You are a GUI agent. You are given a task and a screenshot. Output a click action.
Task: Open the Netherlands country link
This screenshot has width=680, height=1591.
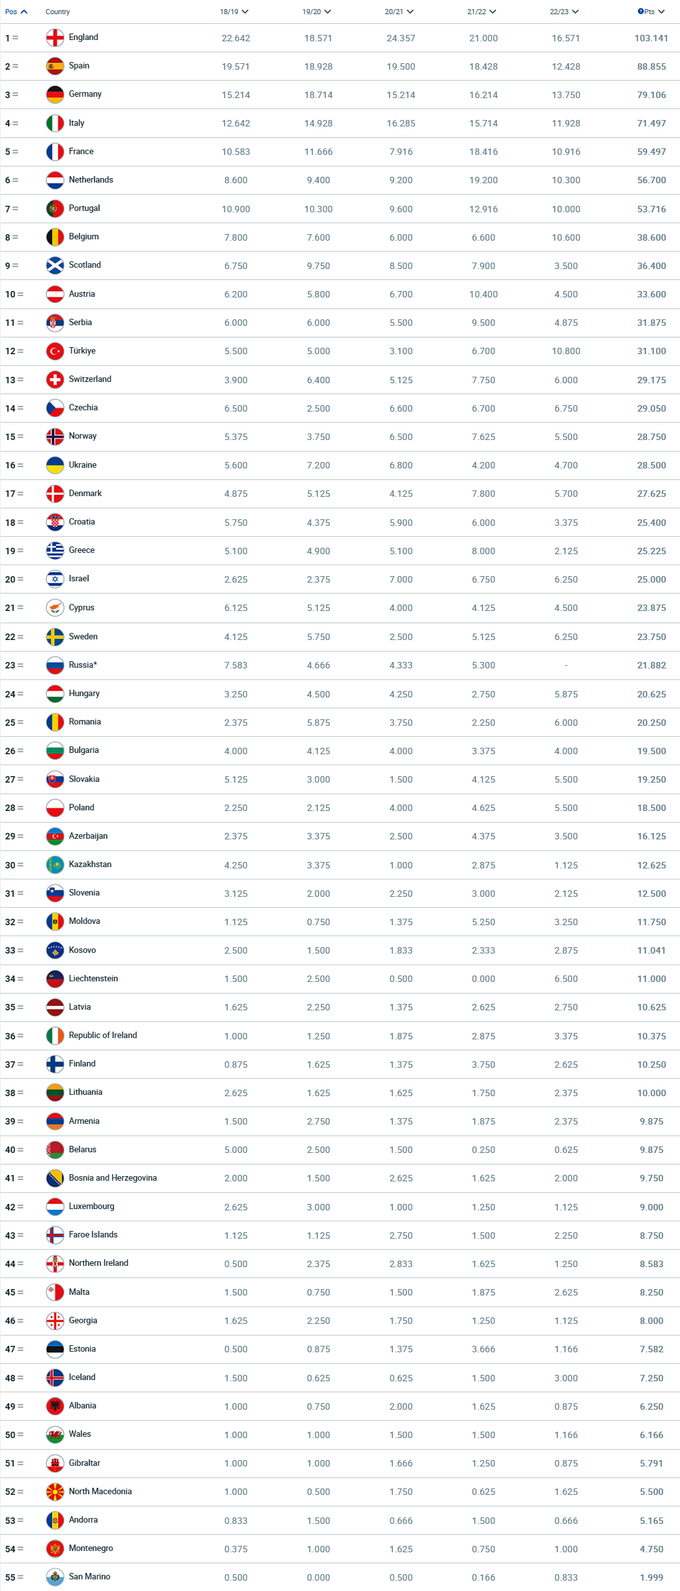[90, 180]
